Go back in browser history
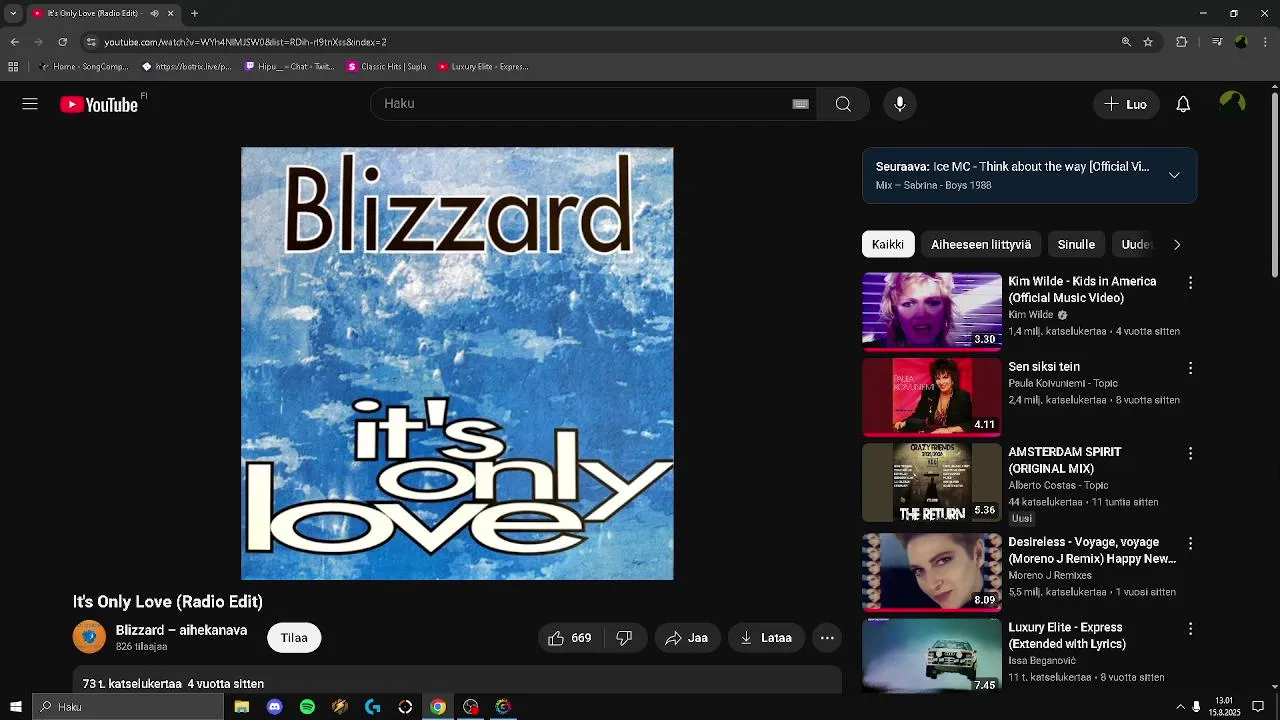 coord(14,42)
